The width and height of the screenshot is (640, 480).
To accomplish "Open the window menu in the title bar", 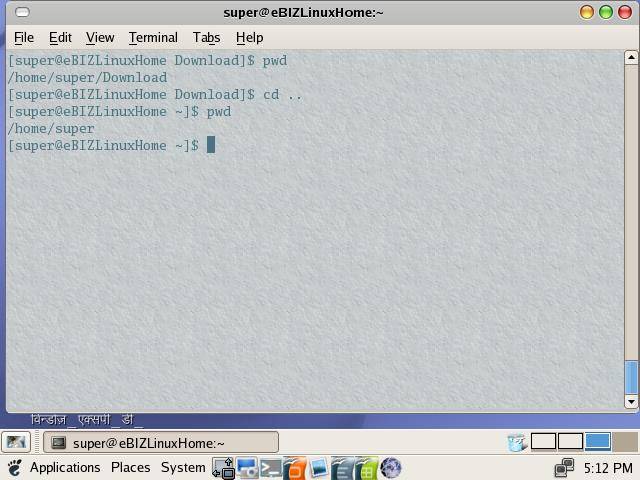I will (x=22, y=12).
